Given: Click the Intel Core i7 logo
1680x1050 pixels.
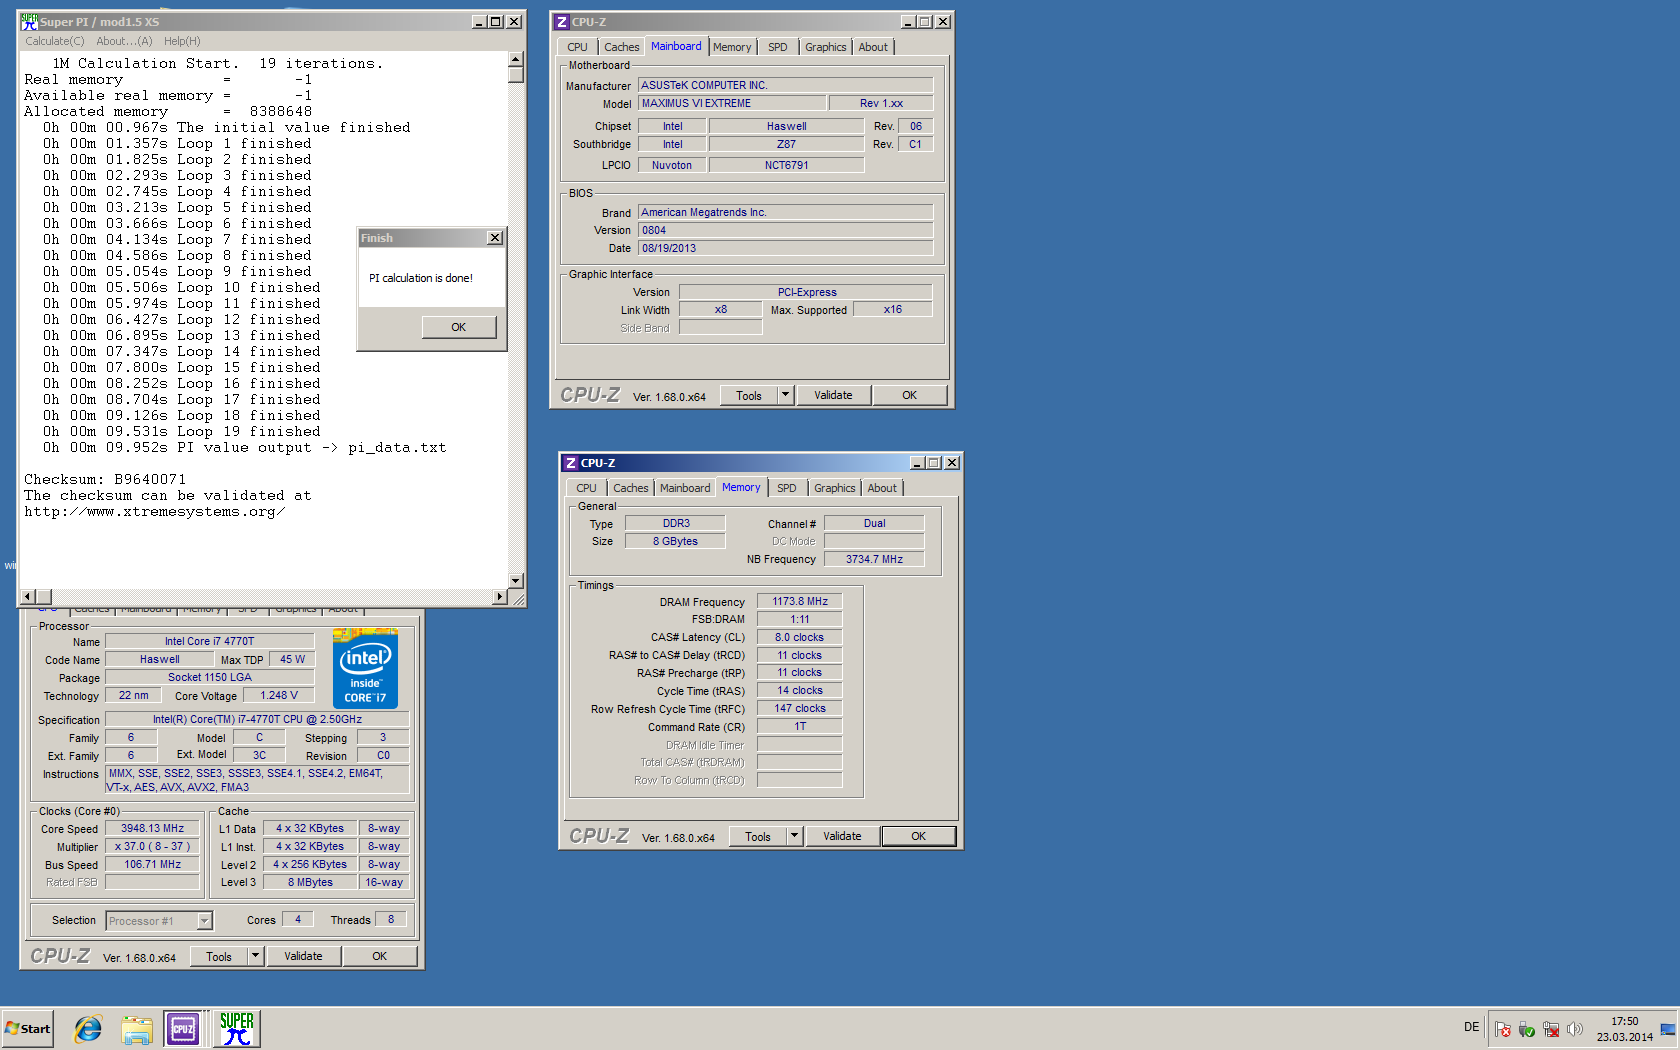Looking at the screenshot, I should tap(365, 668).
